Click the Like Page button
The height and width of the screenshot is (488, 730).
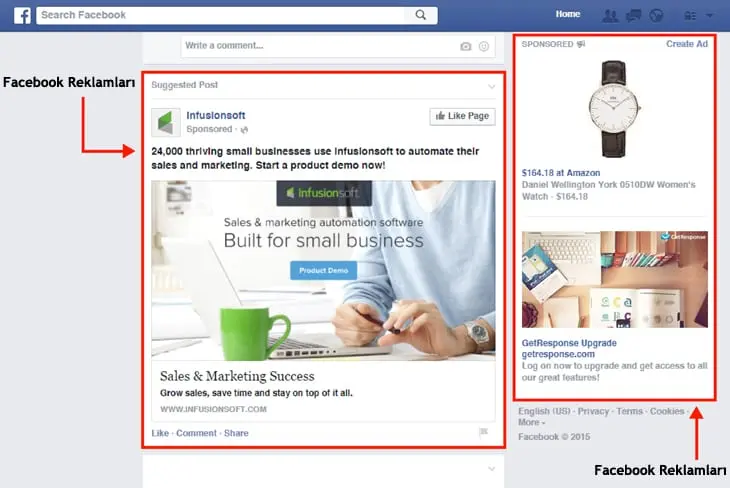tap(462, 116)
